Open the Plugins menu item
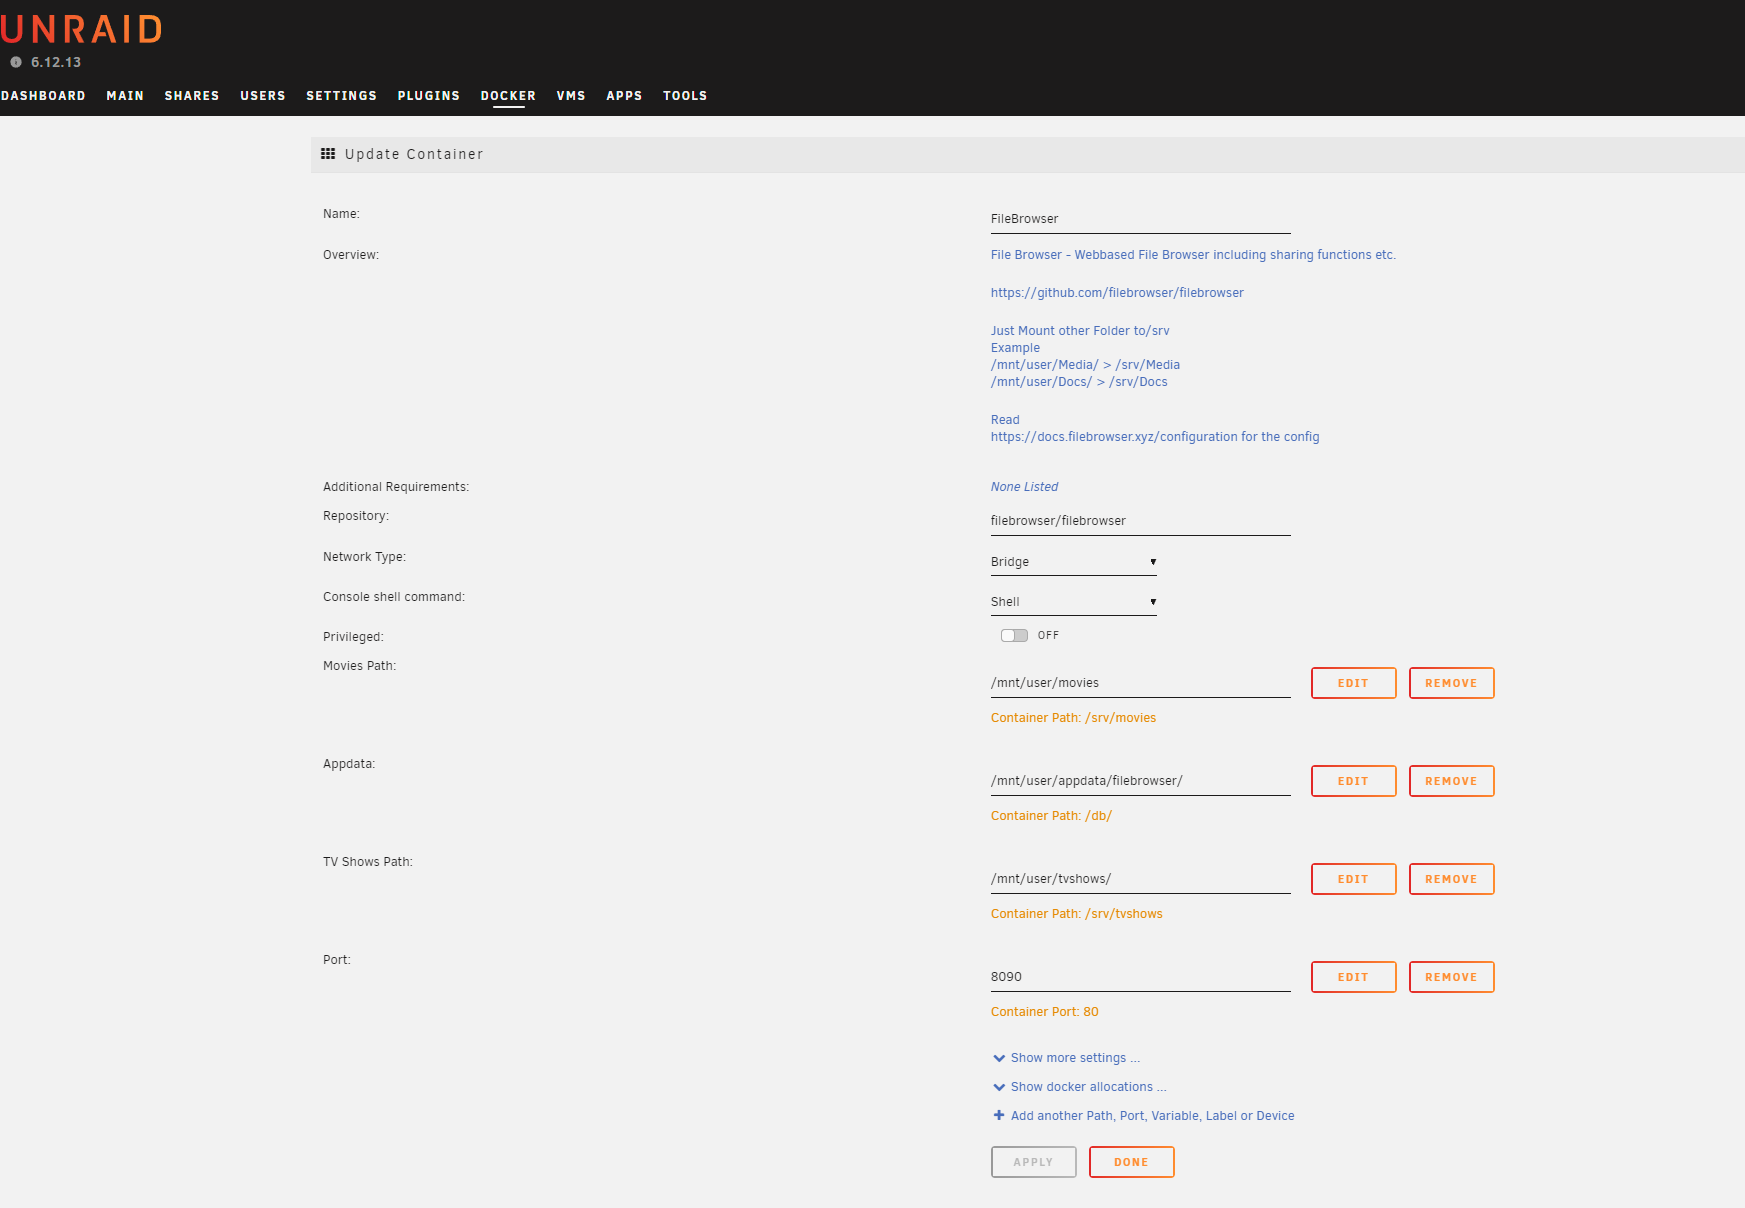Viewport: 1745px width, 1208px height. pos(428,96)
